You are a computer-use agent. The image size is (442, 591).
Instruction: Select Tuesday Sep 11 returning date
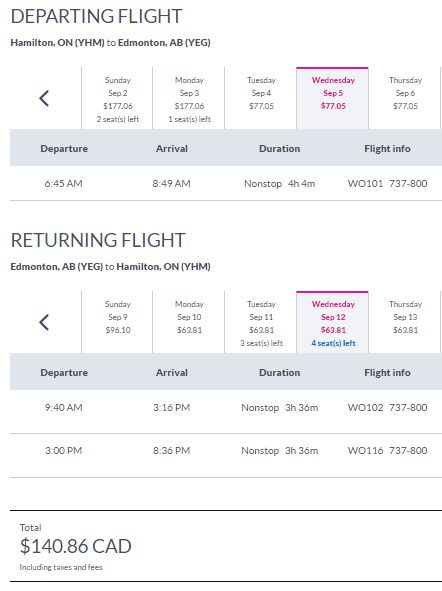click(261, 323)
